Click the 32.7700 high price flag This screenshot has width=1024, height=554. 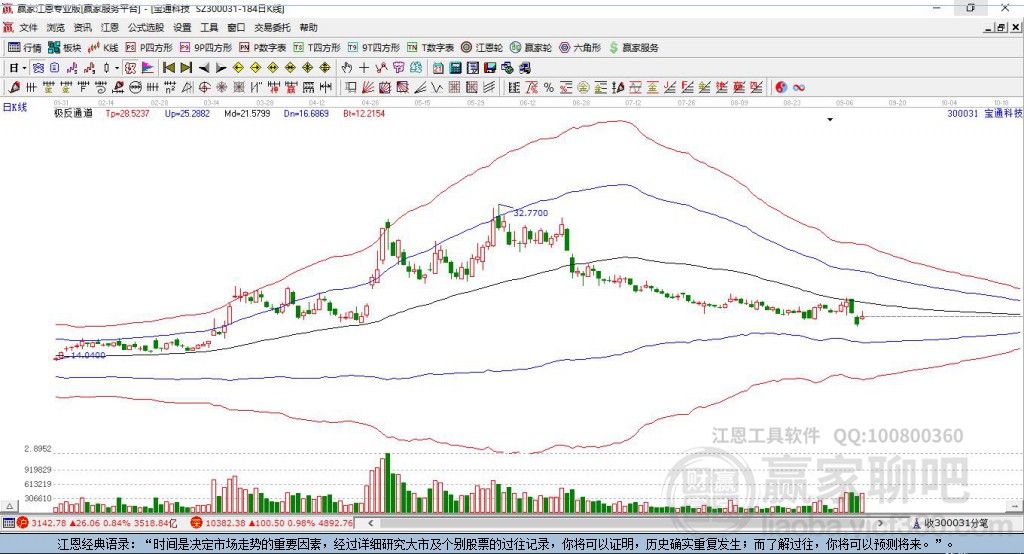[530, 213]
